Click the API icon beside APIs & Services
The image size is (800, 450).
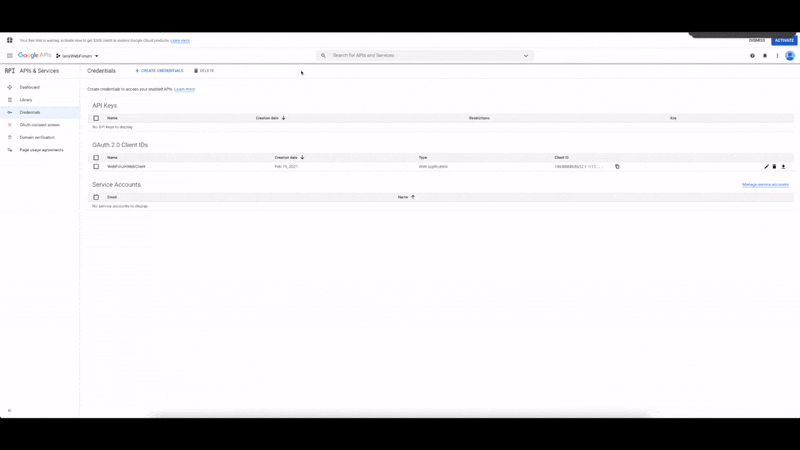10,71
